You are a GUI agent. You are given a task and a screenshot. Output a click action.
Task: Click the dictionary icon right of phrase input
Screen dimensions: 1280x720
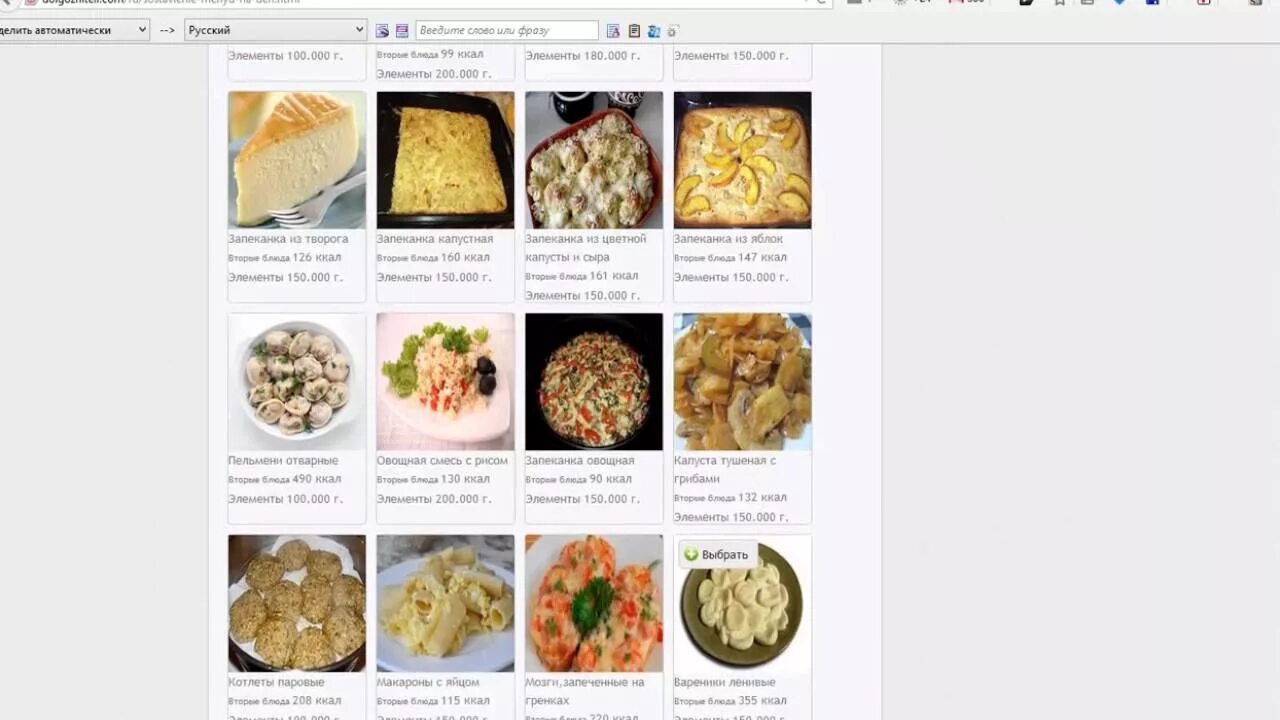click(x=613, y=31)
